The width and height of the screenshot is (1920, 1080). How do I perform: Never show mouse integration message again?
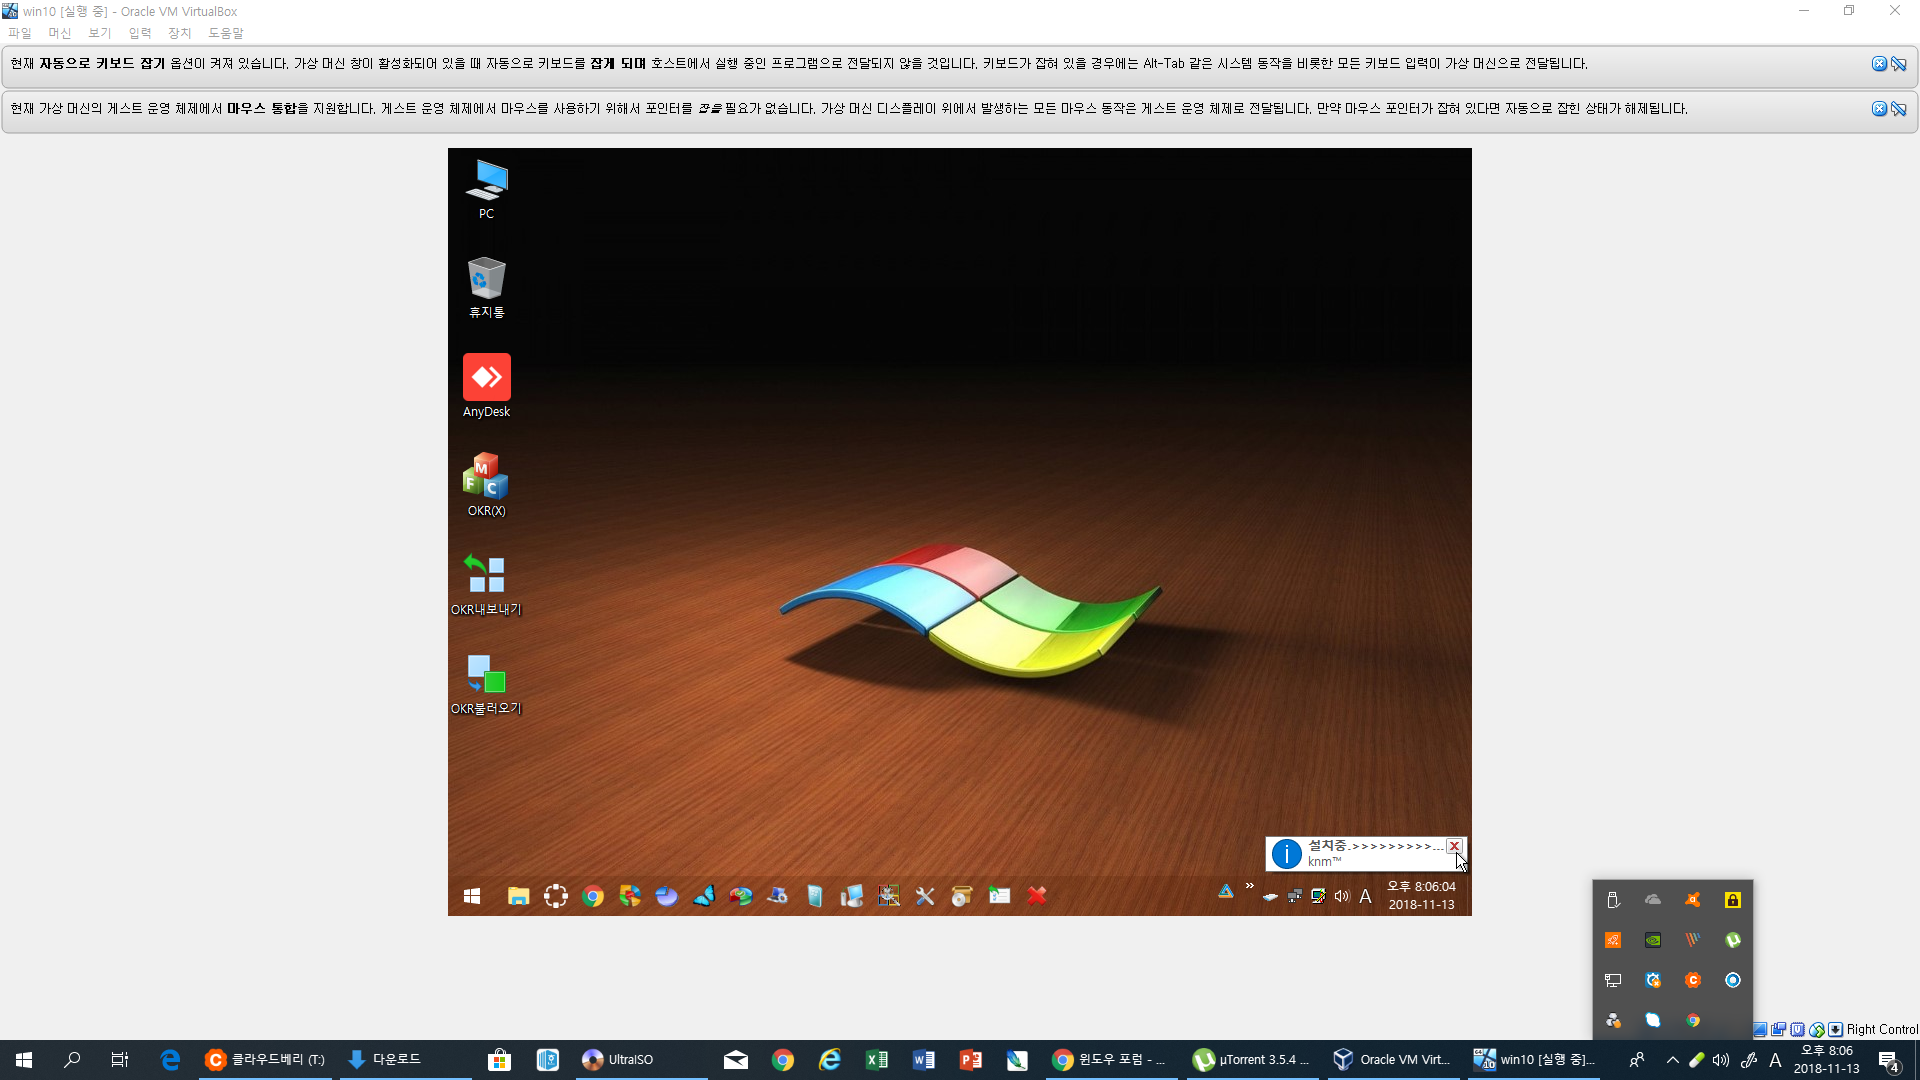click(1899, 109)
